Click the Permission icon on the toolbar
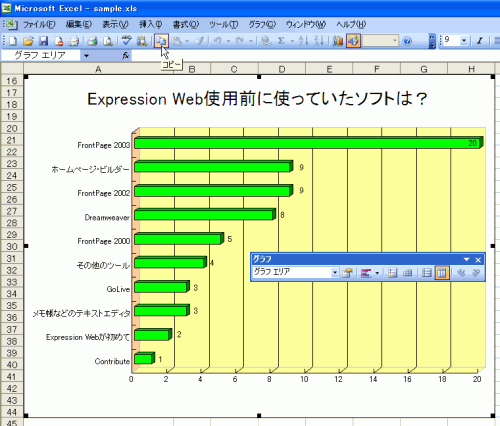Image resolution: width=500 pixels, height=426 pixels. 59,41
